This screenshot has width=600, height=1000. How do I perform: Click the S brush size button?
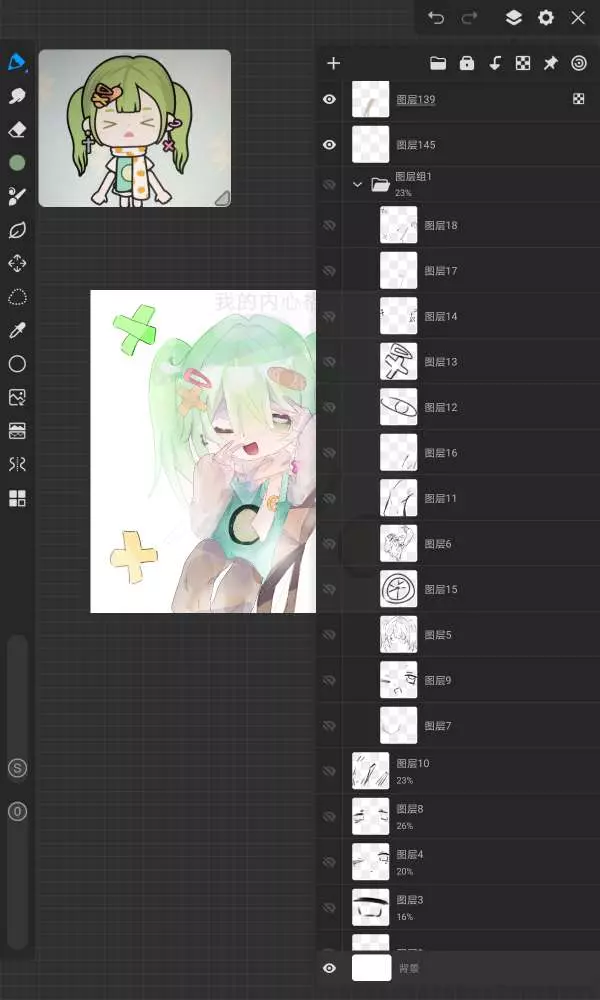click(x=17, y=767)
